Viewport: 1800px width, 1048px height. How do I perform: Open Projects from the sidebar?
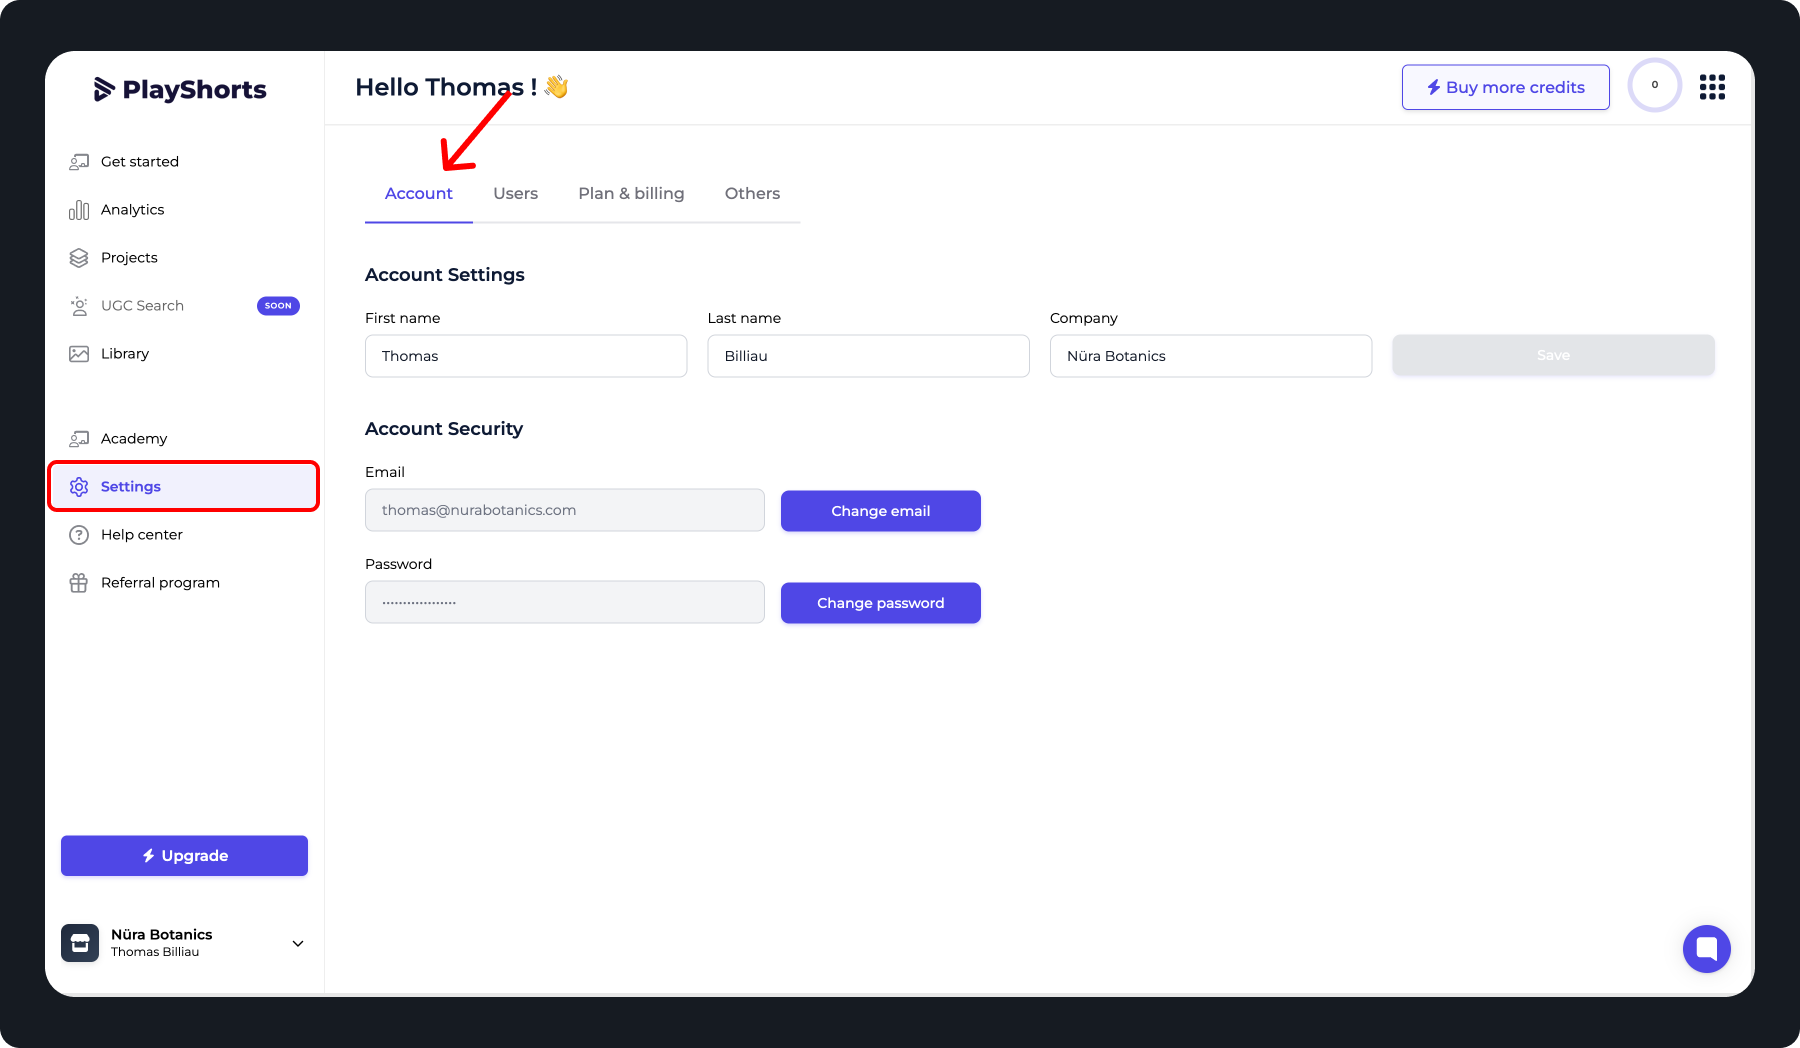tap(184, 258)
